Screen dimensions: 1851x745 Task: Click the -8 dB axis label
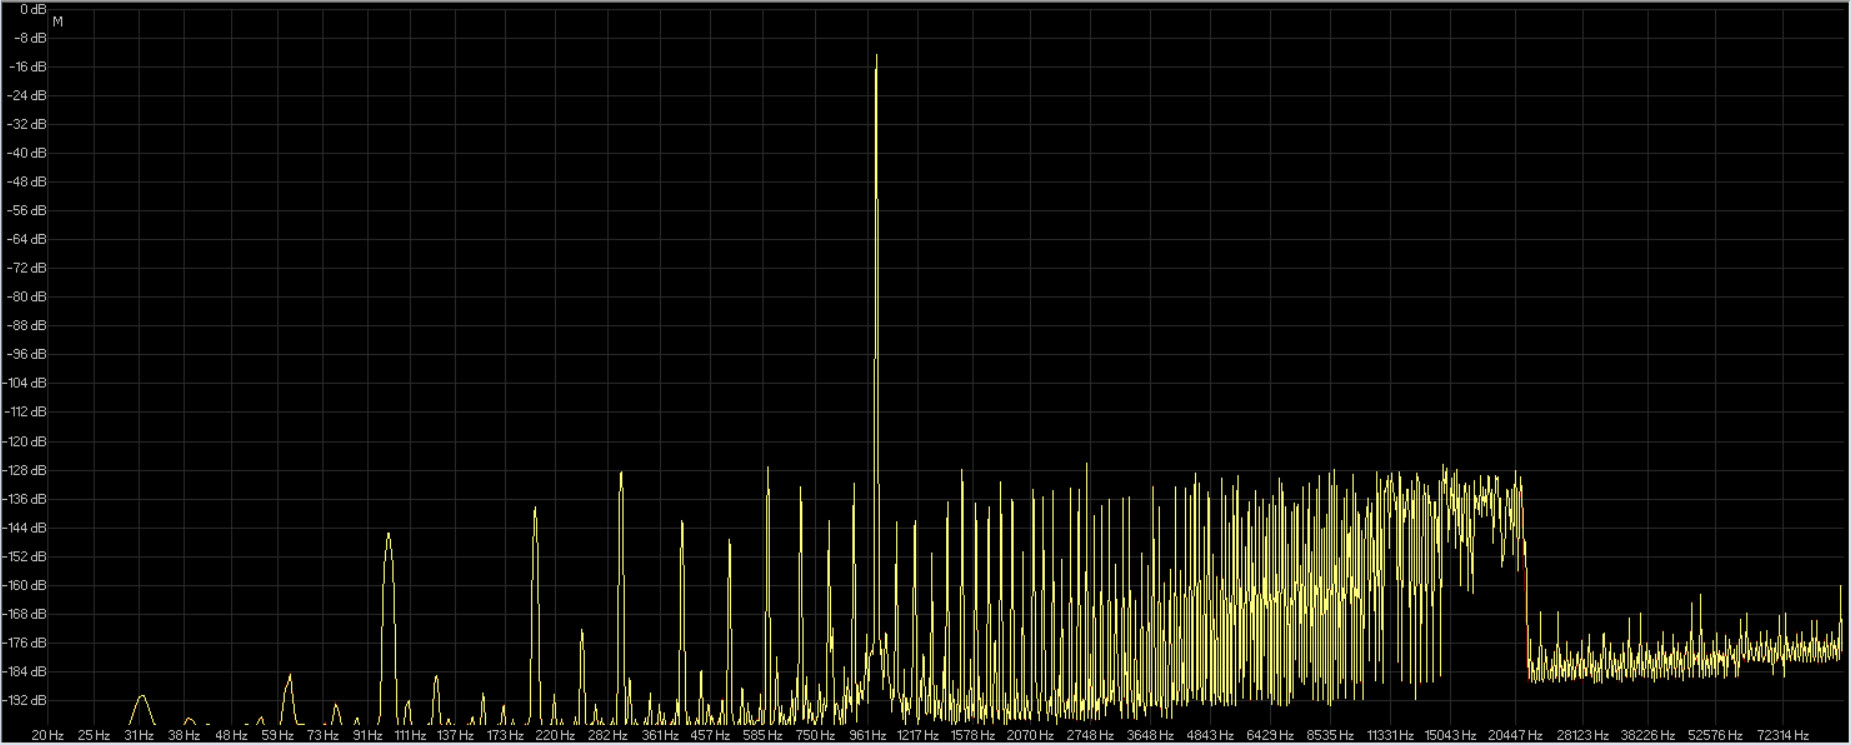[31, 38]
